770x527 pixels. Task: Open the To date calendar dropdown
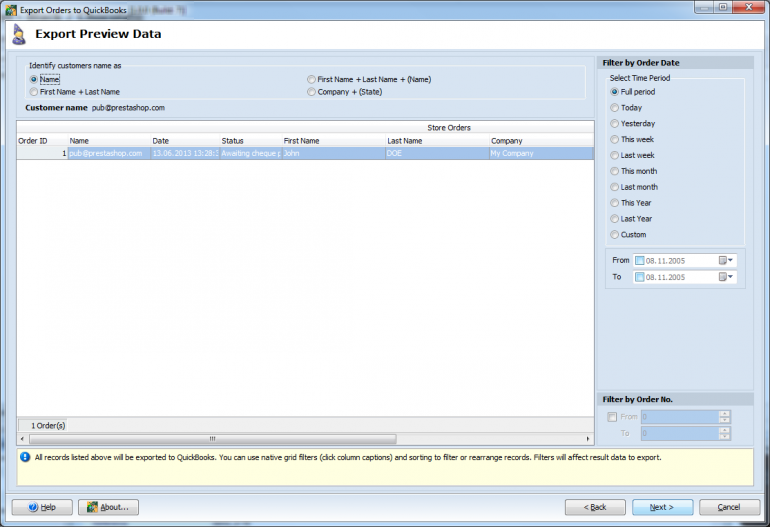726,277
